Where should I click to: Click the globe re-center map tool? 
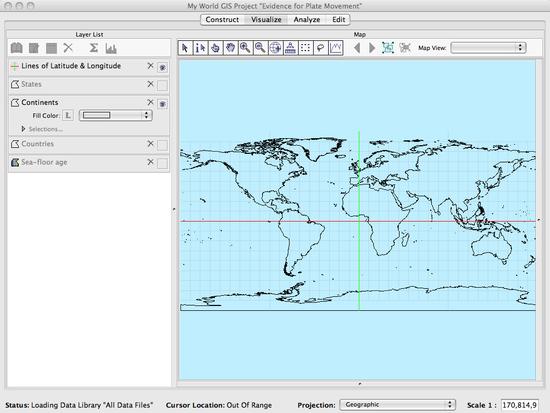[275, 48]
